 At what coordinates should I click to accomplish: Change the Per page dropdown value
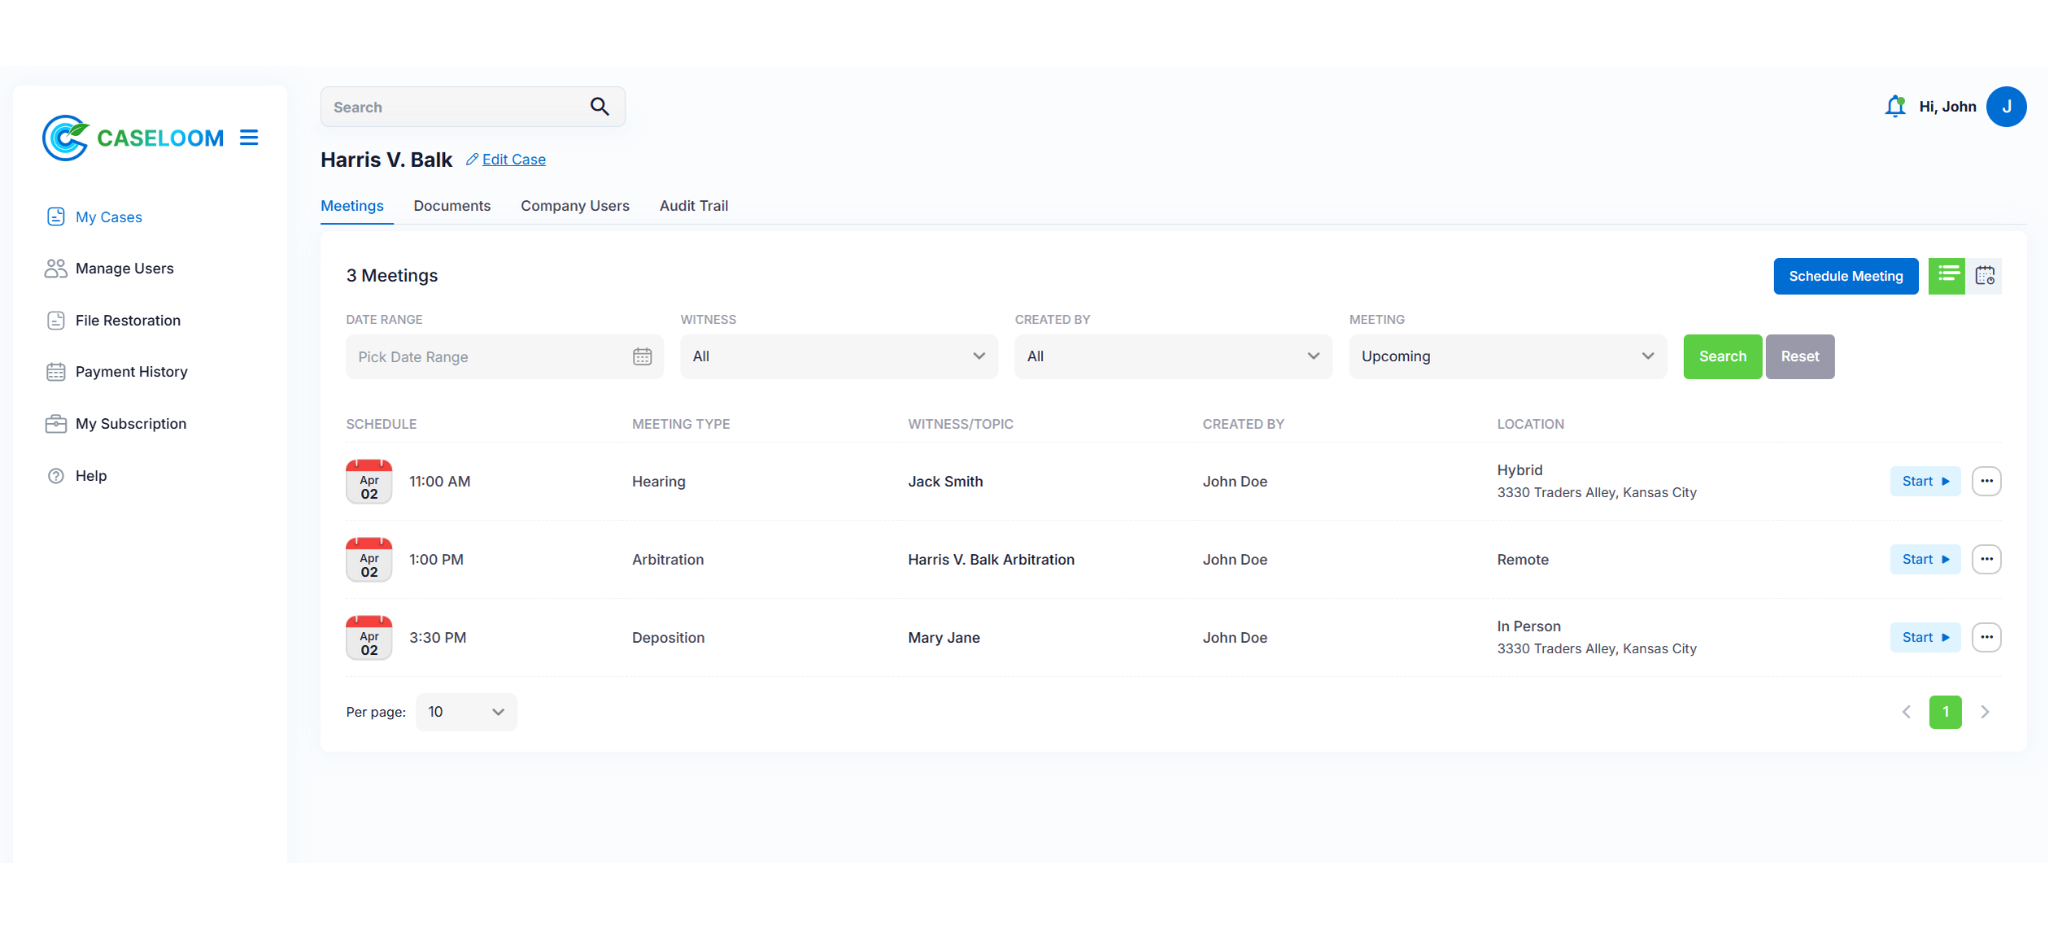click(x=466, y=712)
